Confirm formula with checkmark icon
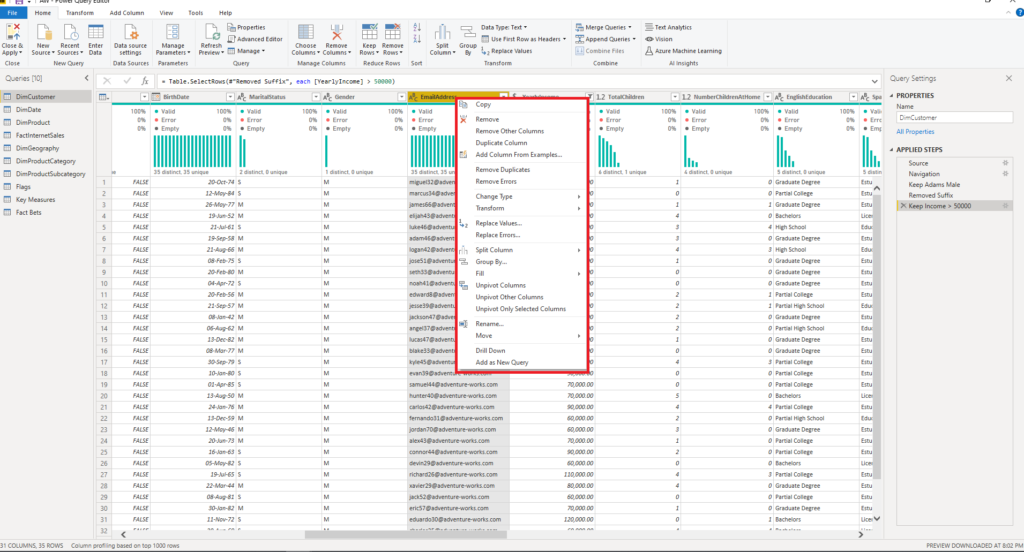The image size is (1024, 552). pos(127,81)
